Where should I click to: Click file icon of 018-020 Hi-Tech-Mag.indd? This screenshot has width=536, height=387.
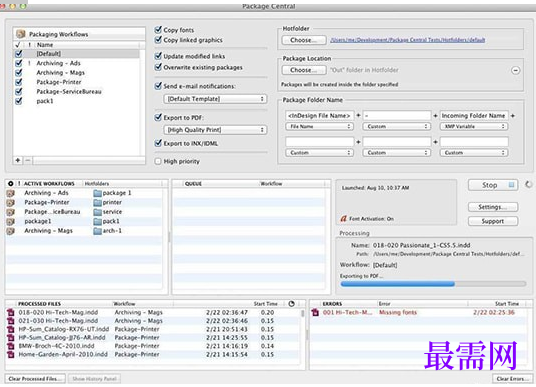tap(11, 312)
